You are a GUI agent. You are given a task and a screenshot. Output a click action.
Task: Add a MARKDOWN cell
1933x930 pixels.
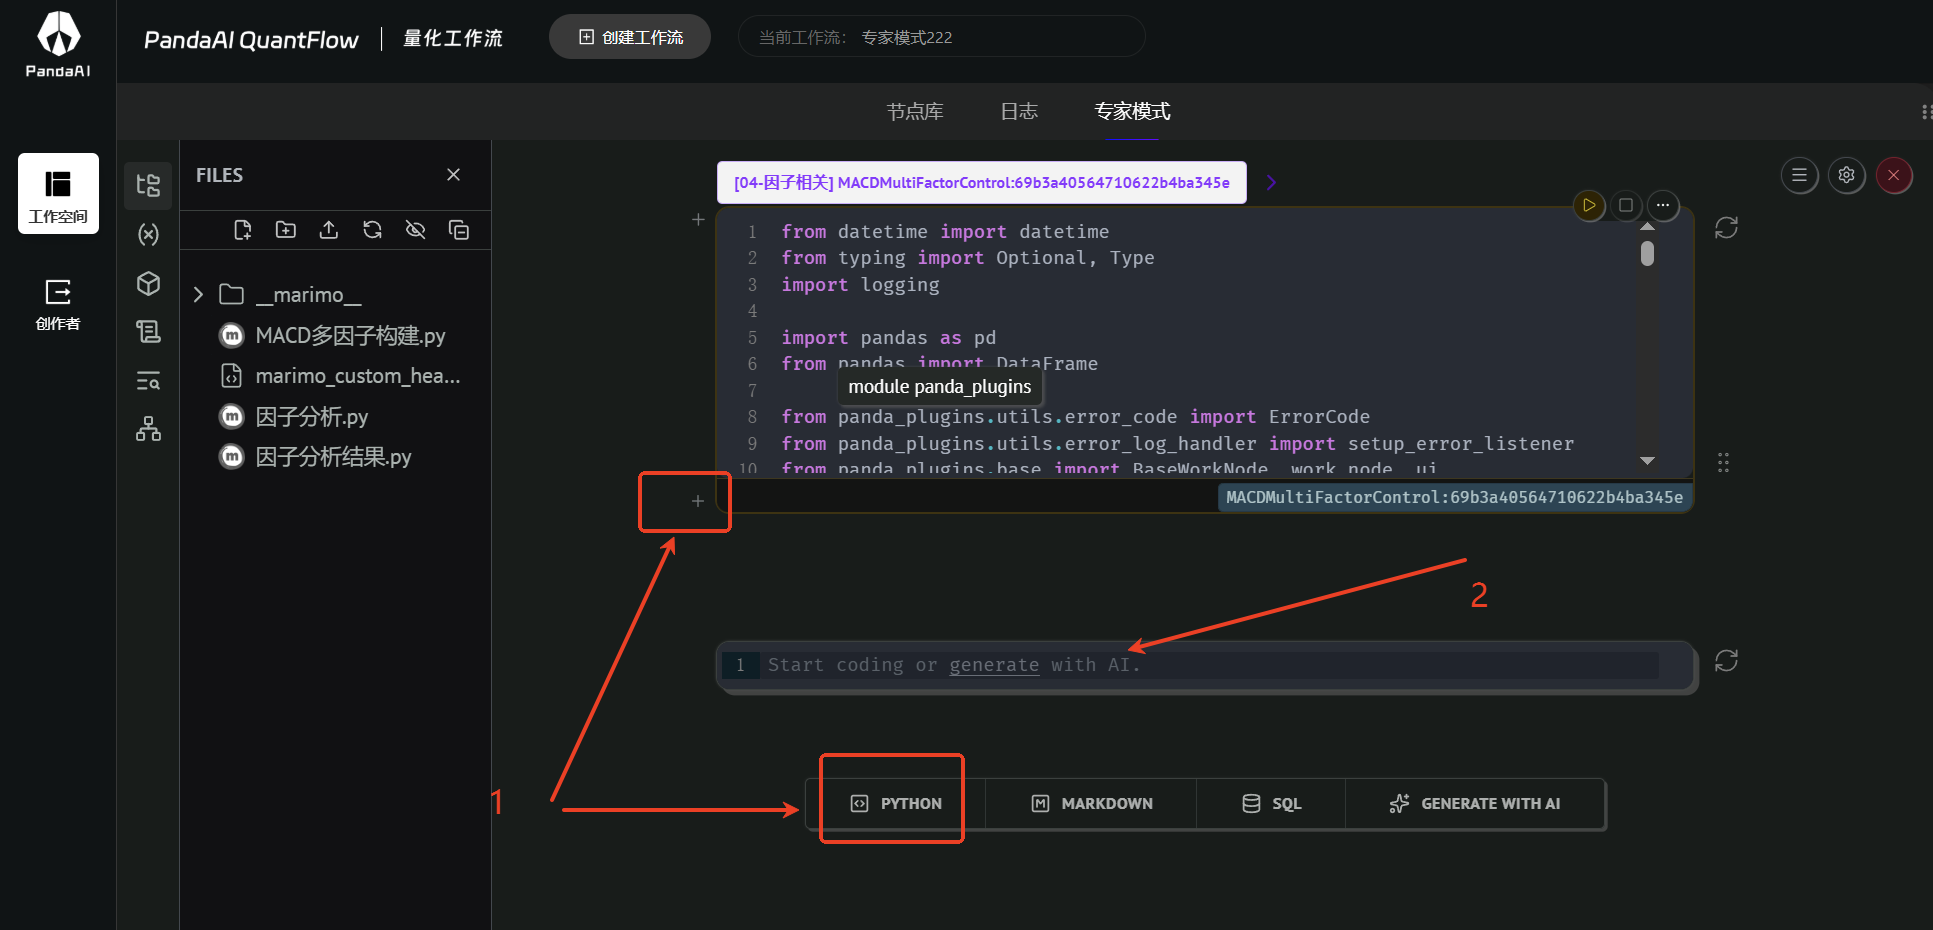[x=1091, y=803]
